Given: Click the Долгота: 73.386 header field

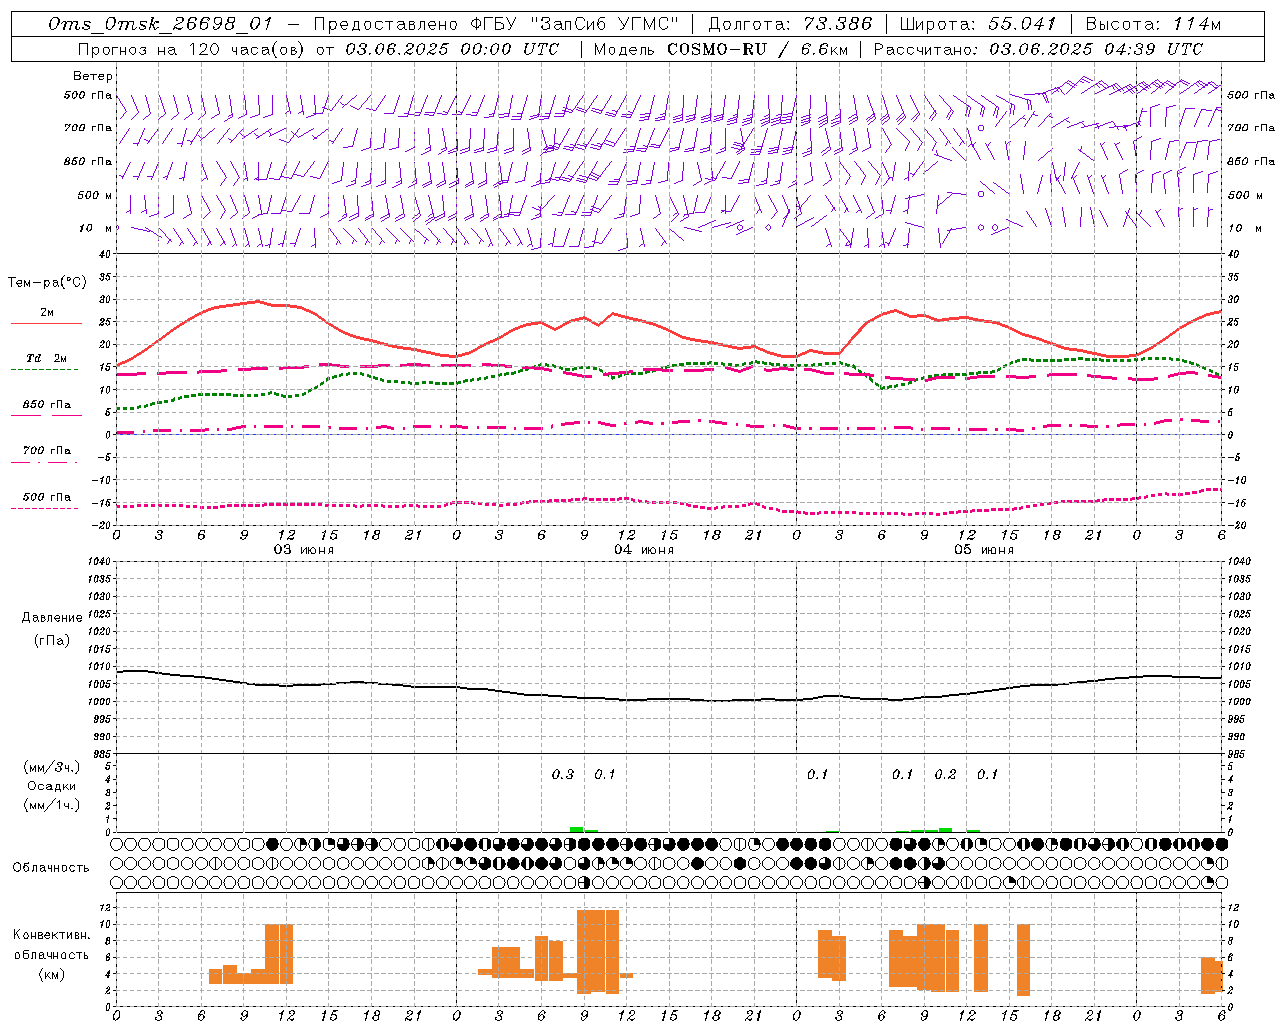Looking at the screenshot, I should (x=790, y=24).
